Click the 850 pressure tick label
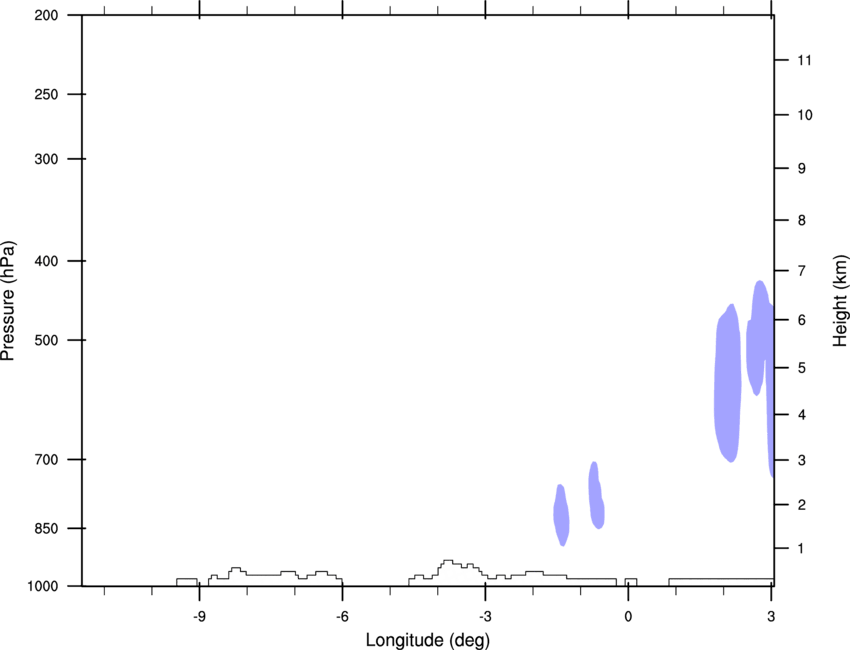 47,528
